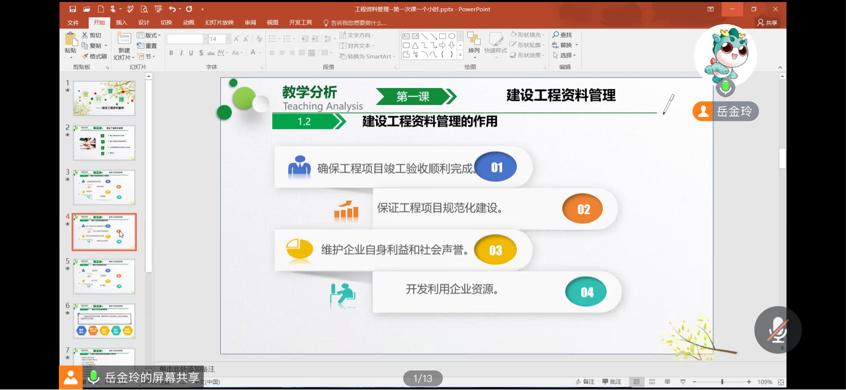Switch to the Slide Show (幻灯片放映) tab
The height and width of the screenshot is (390, 846).
point(219,23)
